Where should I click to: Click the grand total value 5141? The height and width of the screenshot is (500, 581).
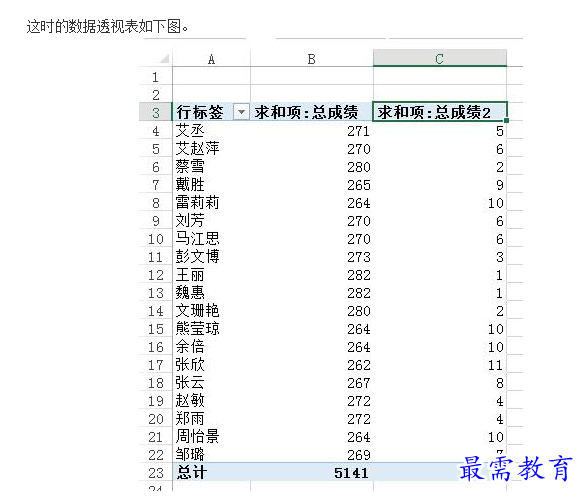[x=351, y=473]
